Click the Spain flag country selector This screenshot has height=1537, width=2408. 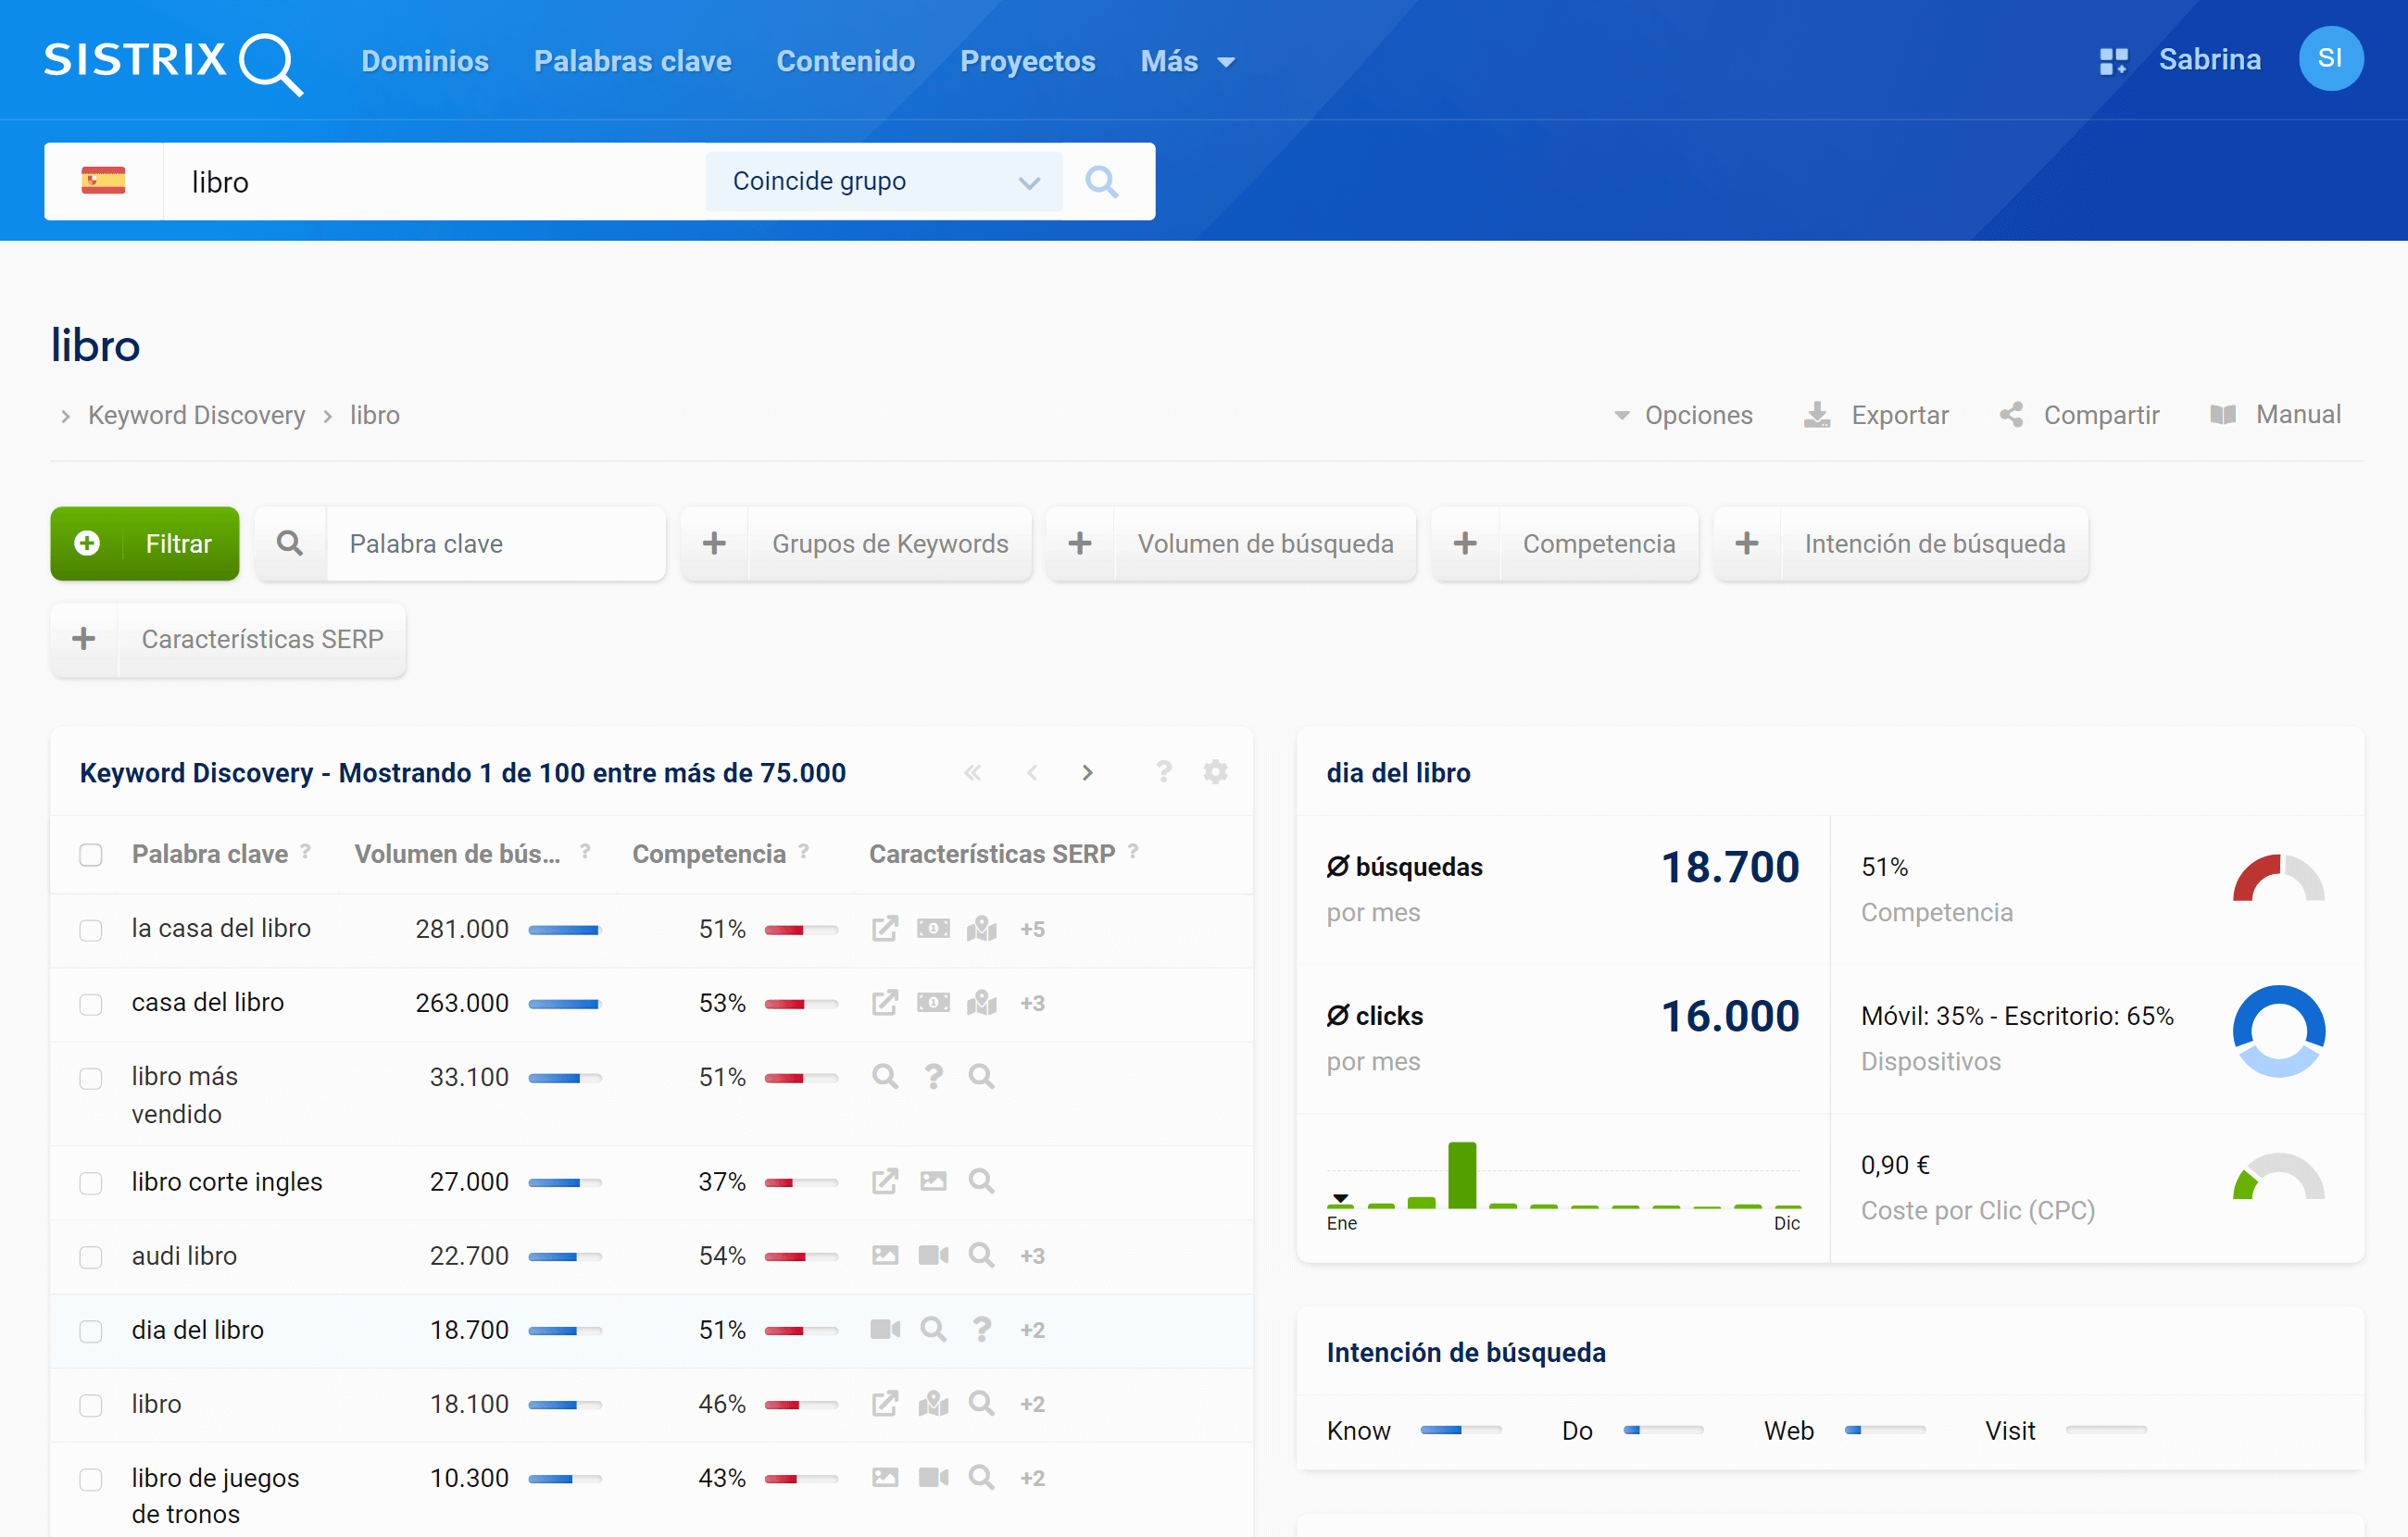(x=103, y=181)
